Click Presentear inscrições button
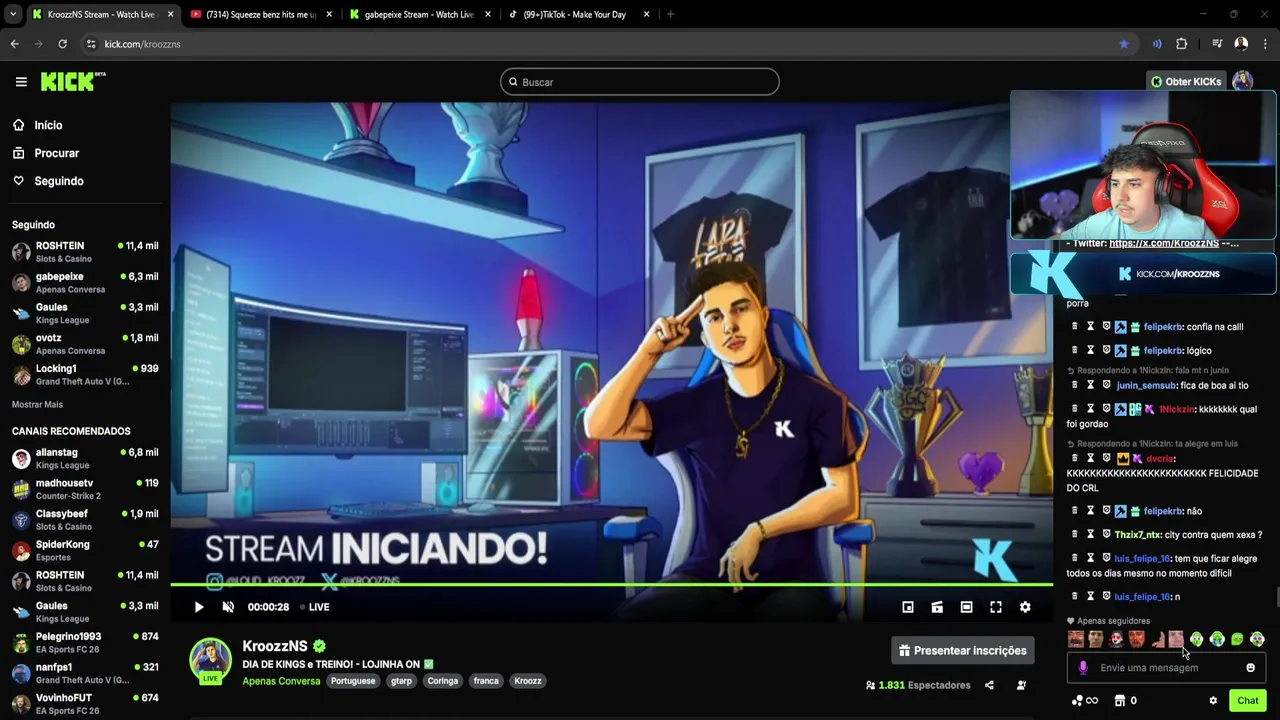The height and width of the screenshot is (720, 1280). pos(963,650)
